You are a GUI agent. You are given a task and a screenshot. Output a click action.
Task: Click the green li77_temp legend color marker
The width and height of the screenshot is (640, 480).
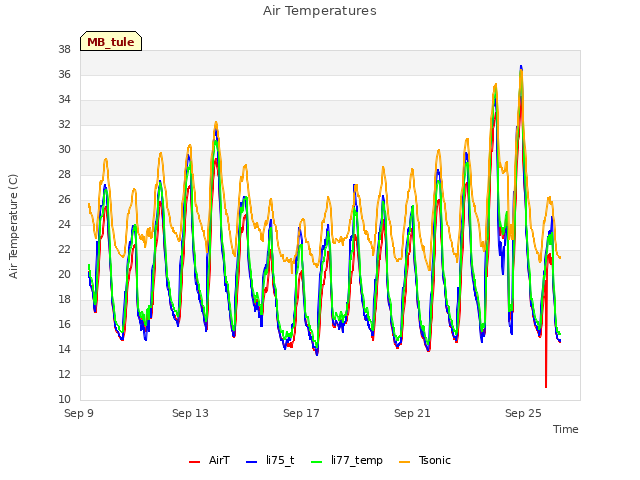(x=316, y=462)
